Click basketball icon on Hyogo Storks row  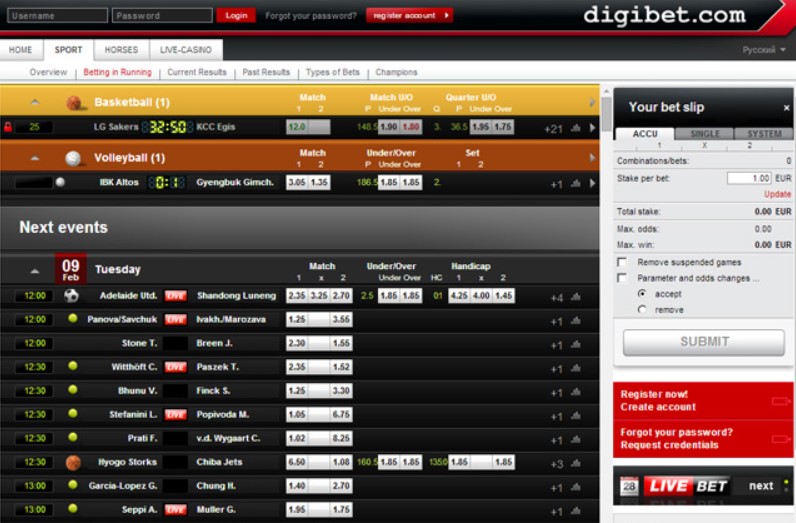(74, 462)
